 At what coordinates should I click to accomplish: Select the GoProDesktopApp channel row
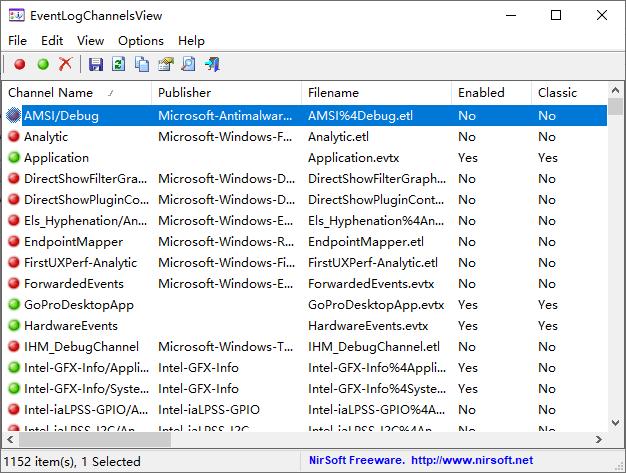307,305
